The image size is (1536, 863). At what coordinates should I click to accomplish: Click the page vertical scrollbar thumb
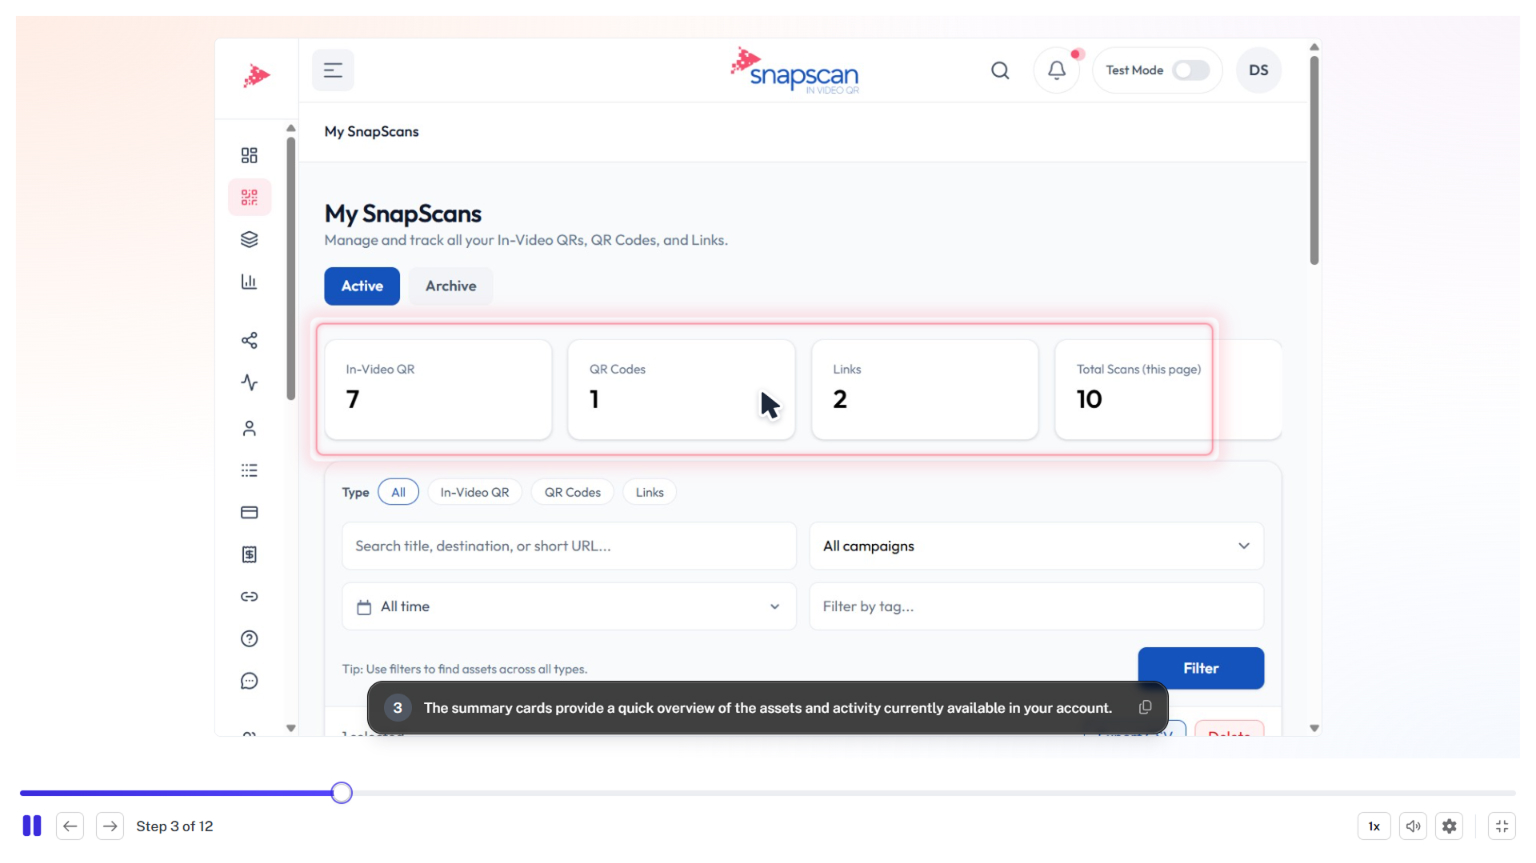click(x=1314, y=160)
